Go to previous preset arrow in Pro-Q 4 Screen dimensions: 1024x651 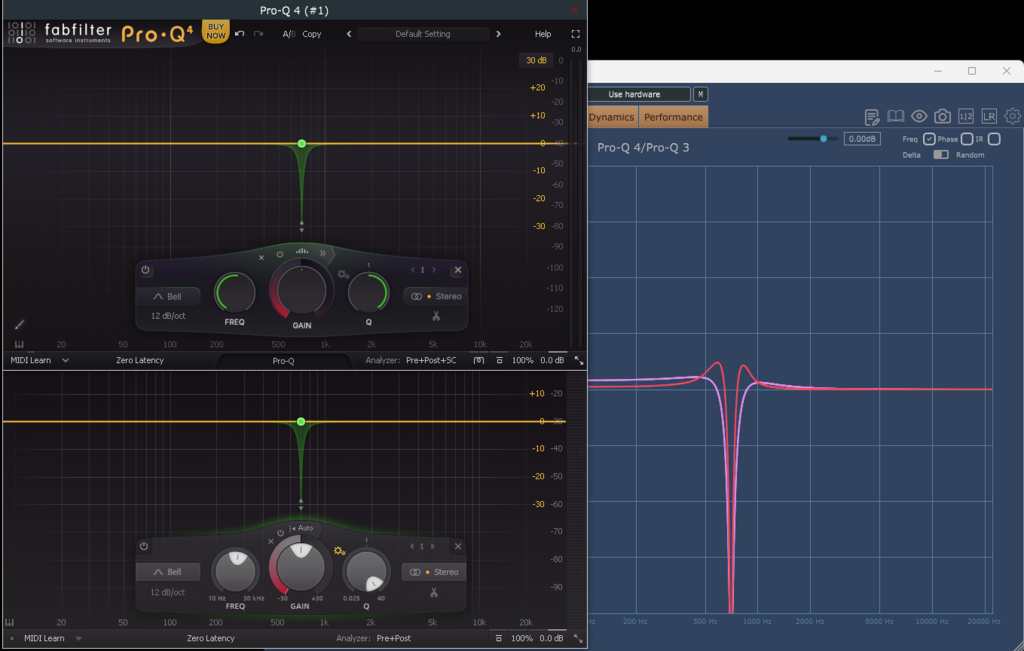349,34
